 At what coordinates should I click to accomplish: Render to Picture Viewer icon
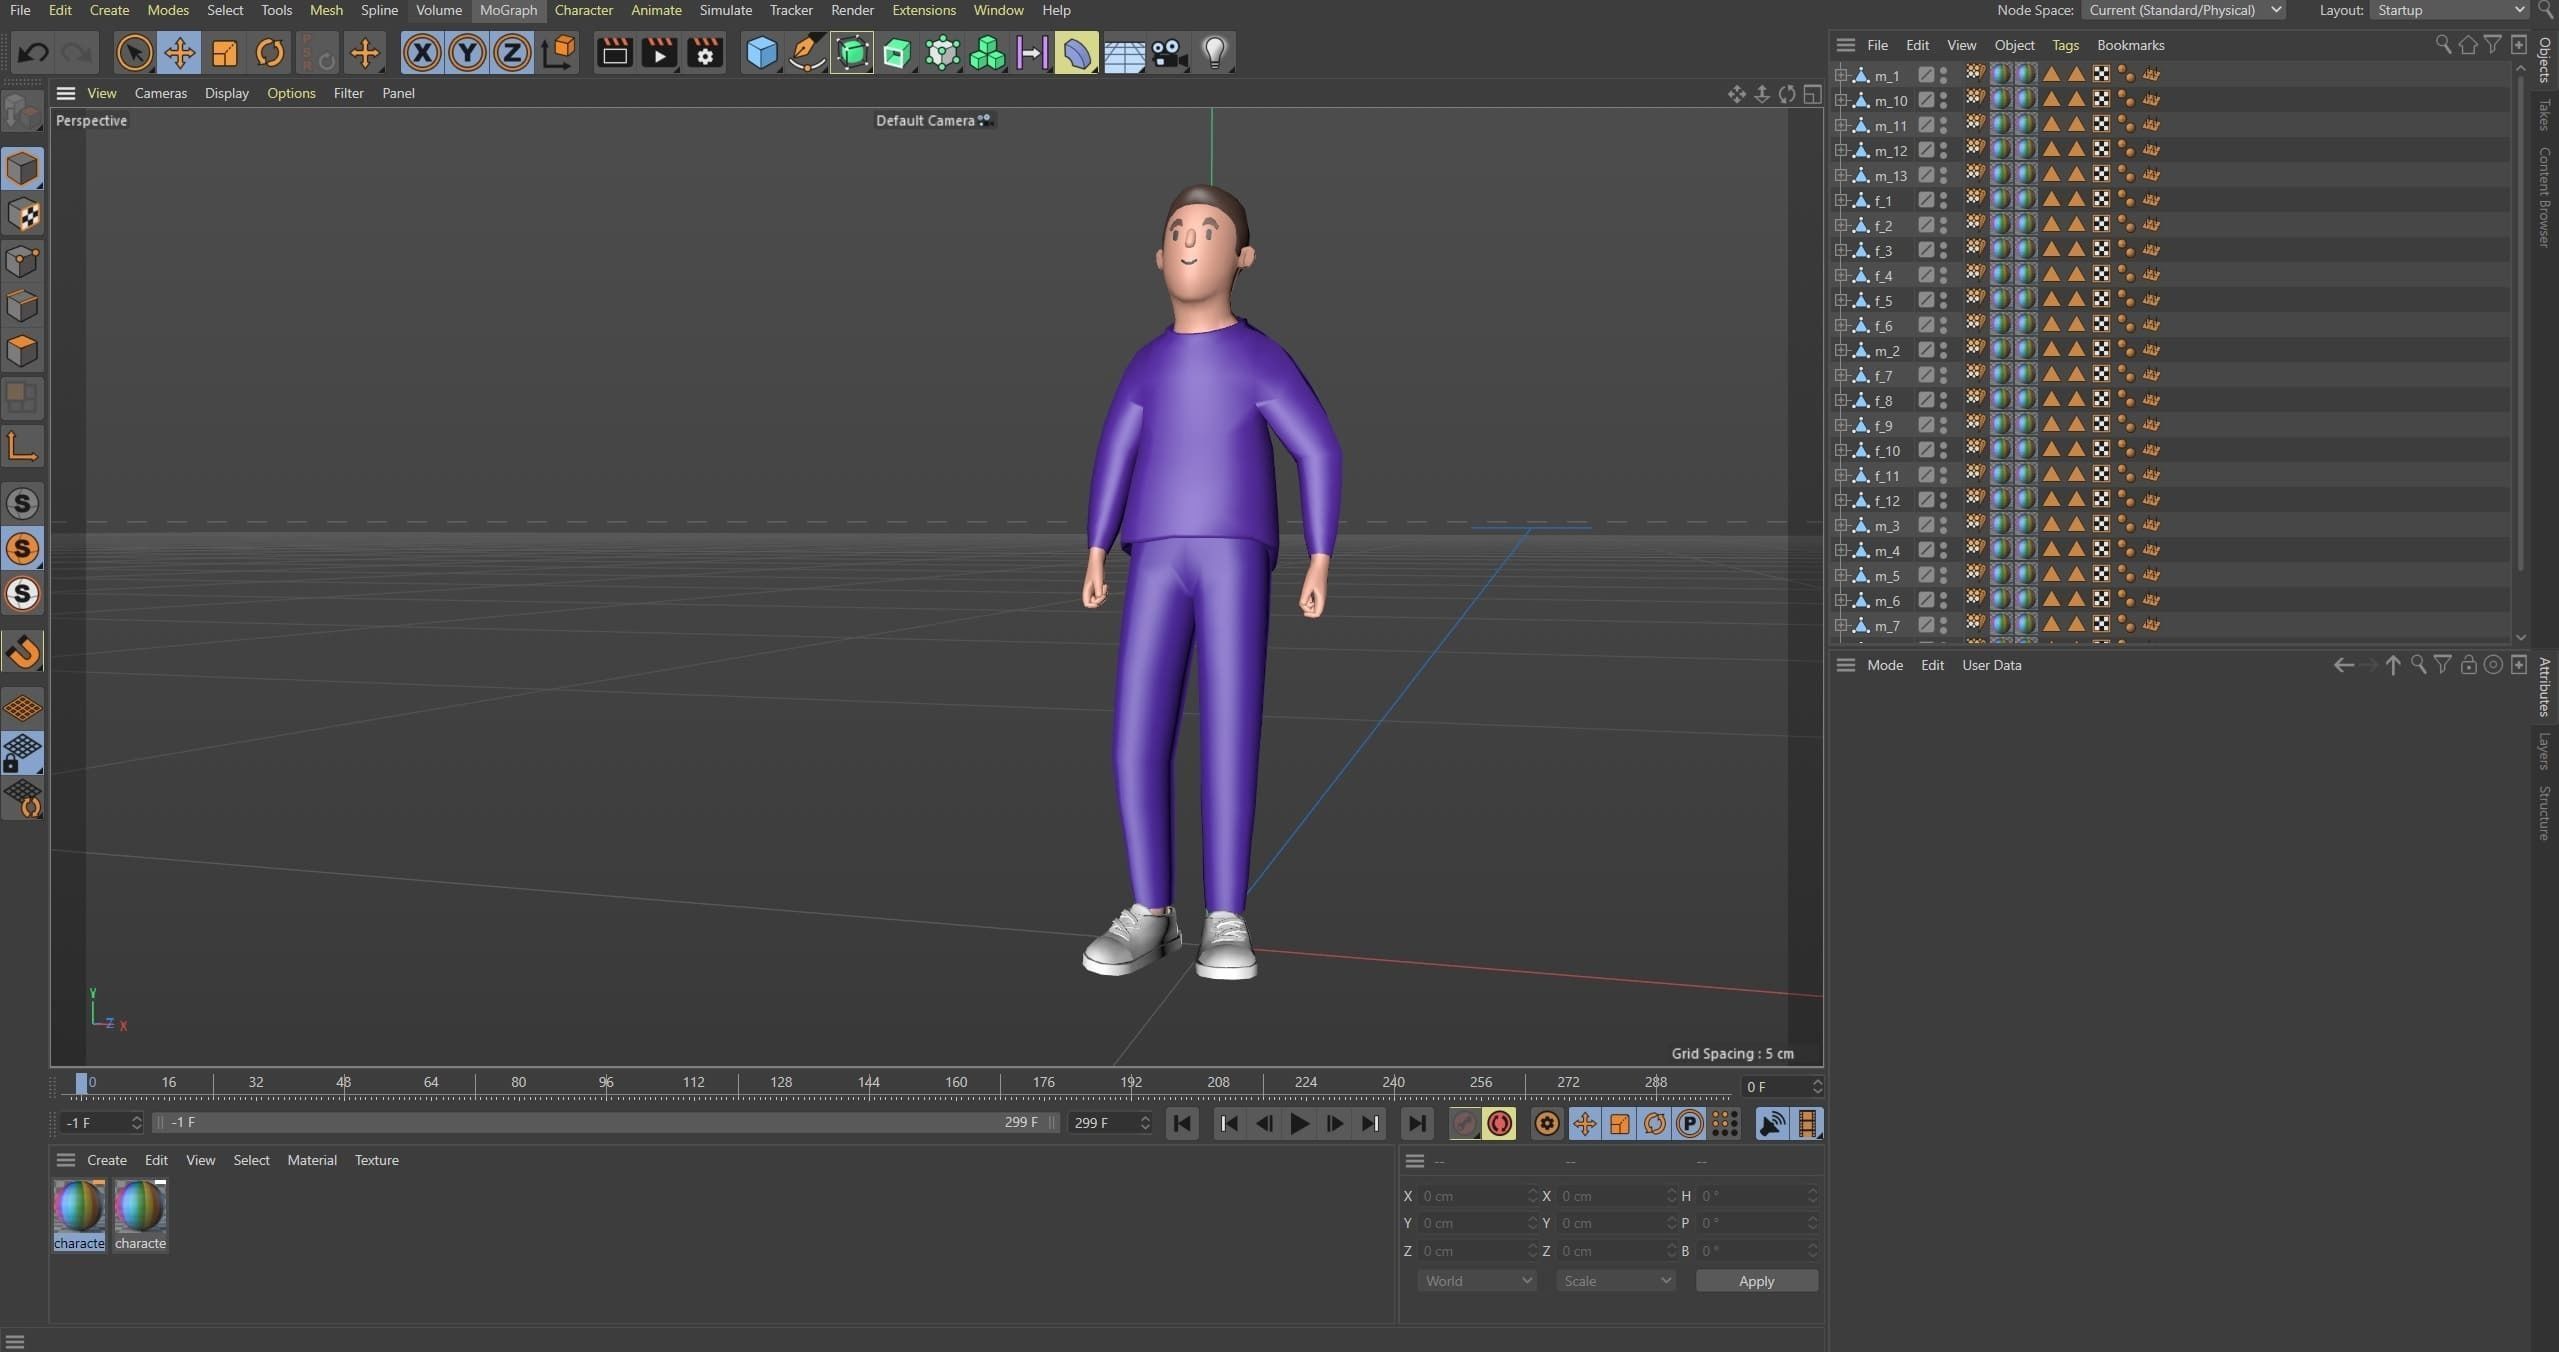pyautogui.click(x=659, y=53)
